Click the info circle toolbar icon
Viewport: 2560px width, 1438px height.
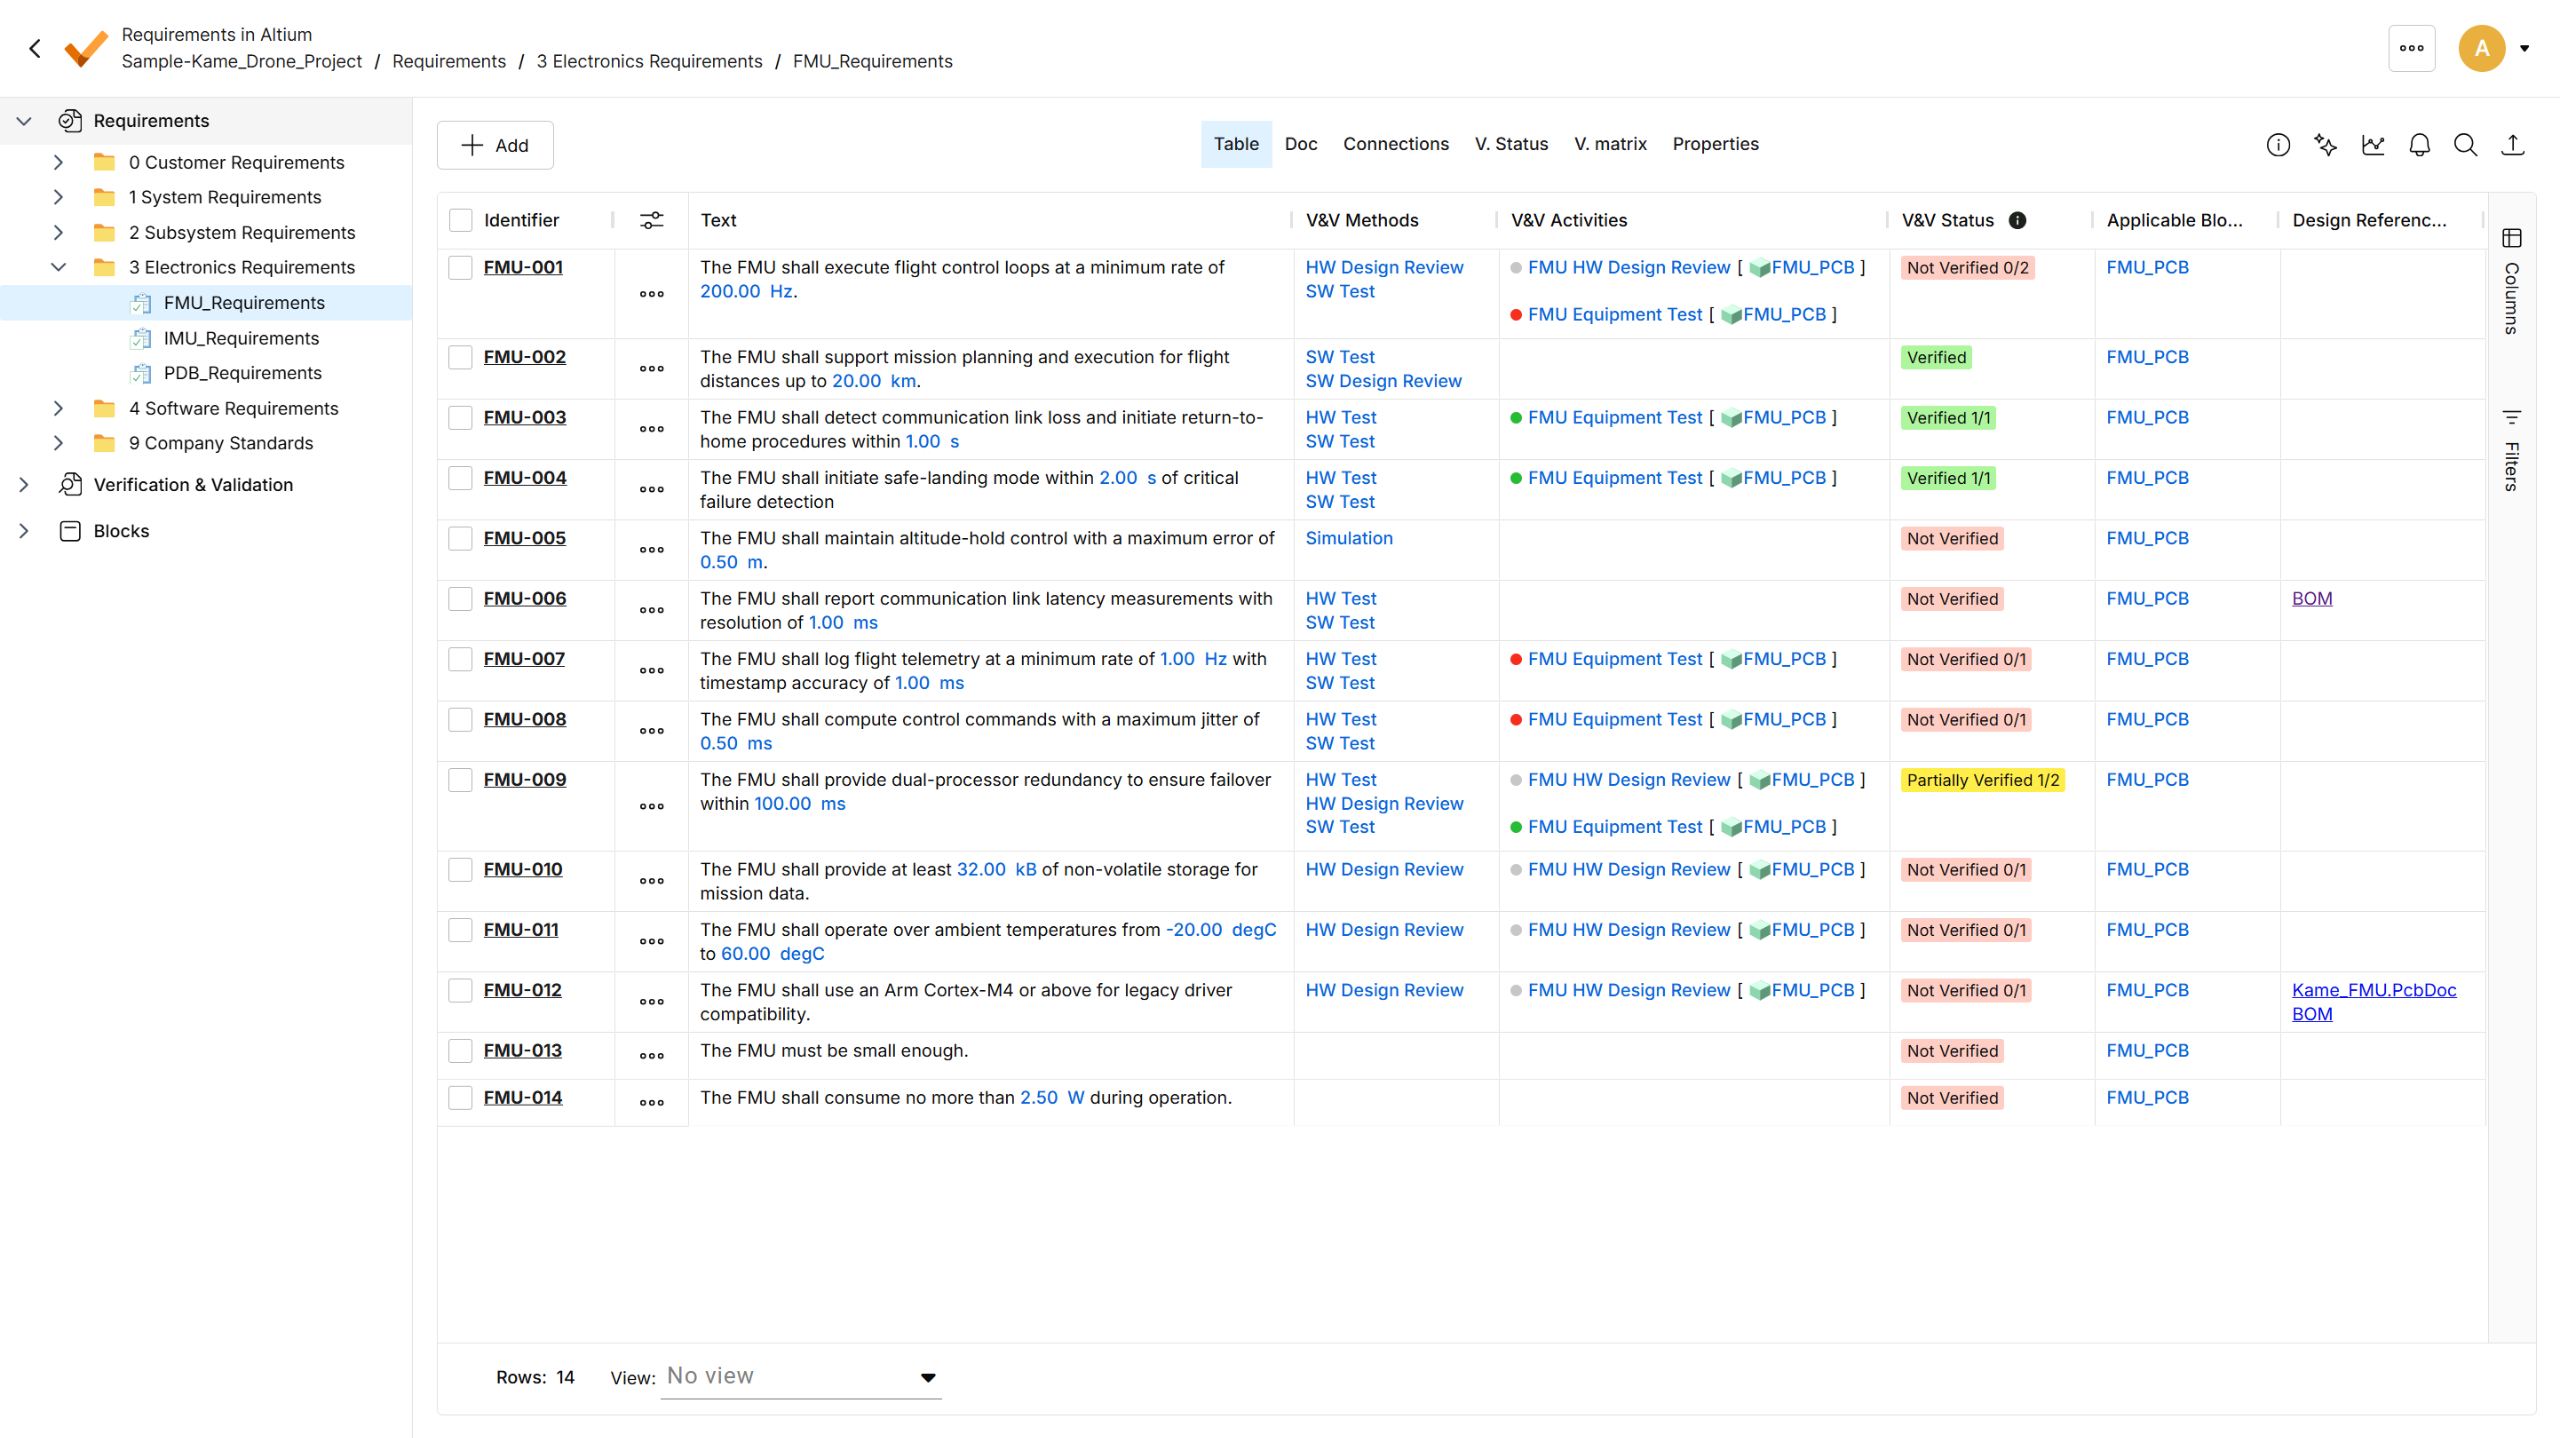click(x=2278, y=145)
